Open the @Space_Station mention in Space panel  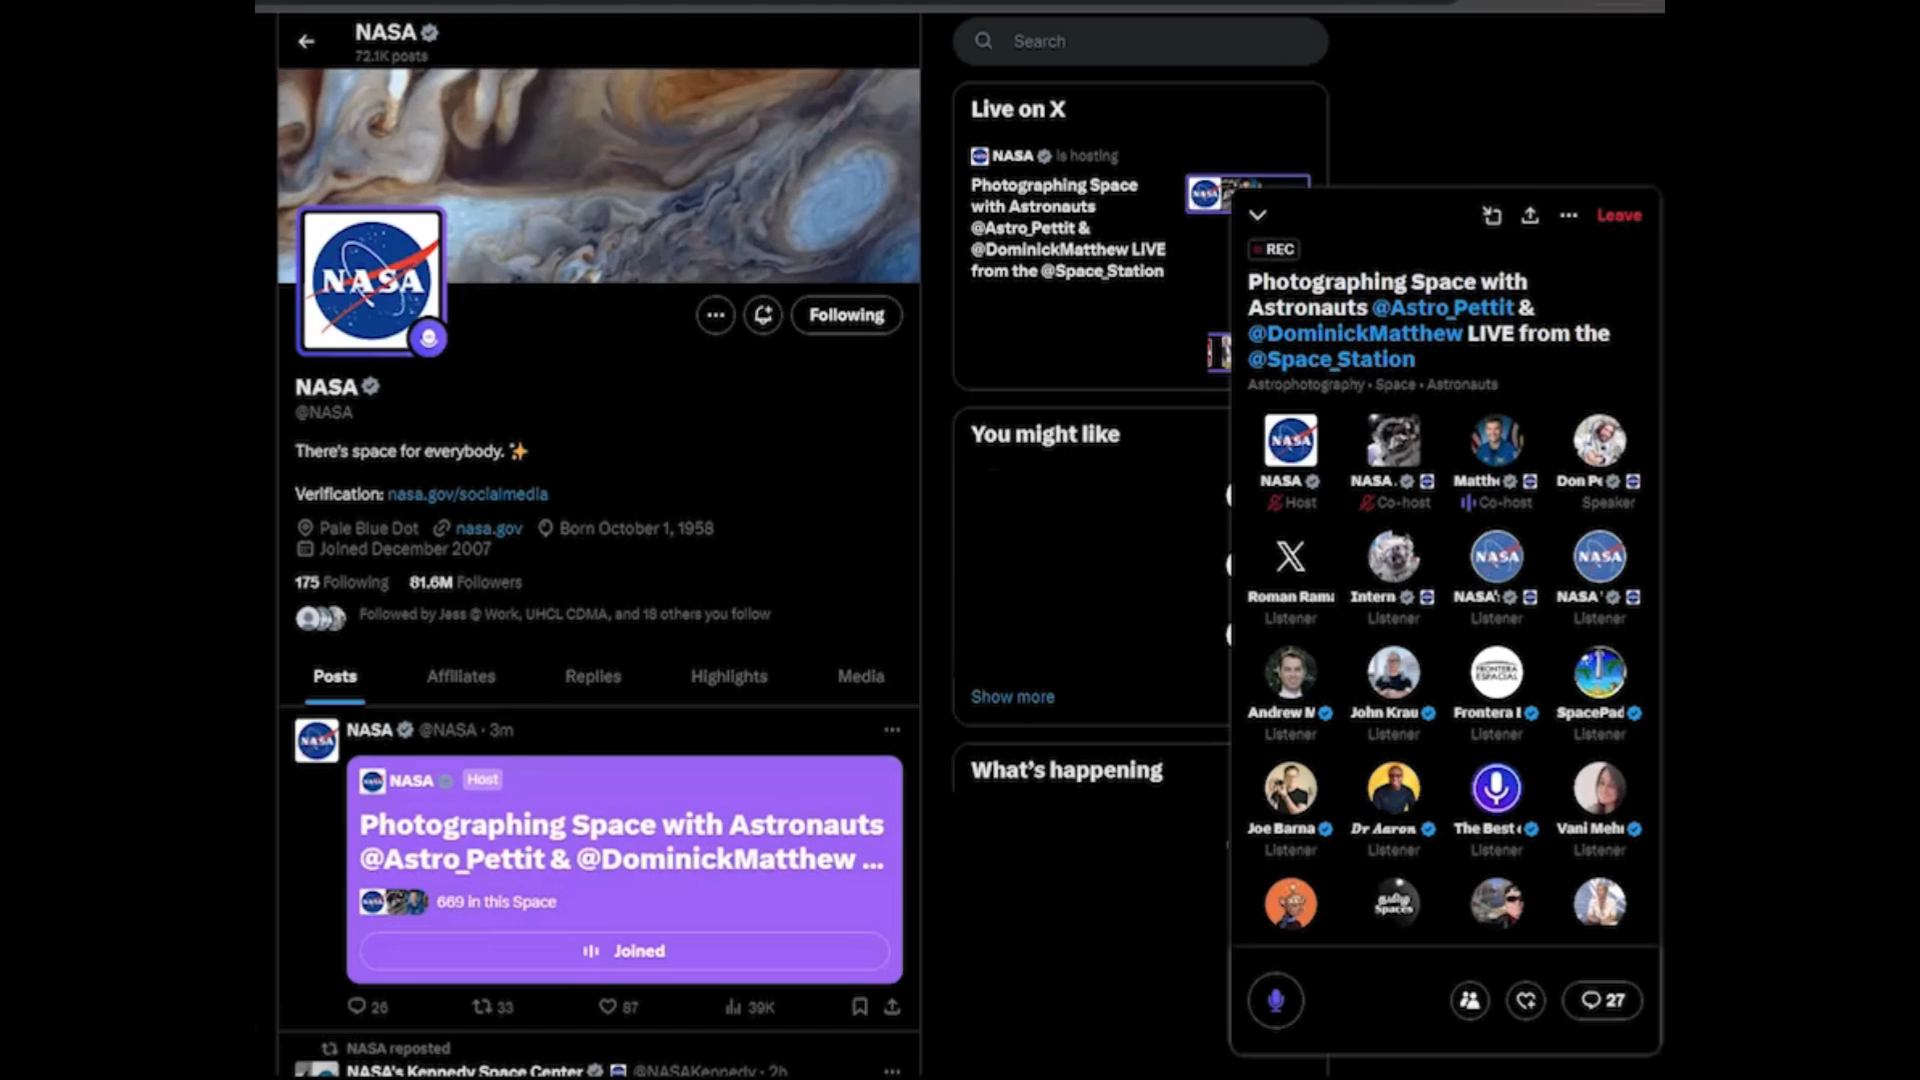pos(1331,360)
